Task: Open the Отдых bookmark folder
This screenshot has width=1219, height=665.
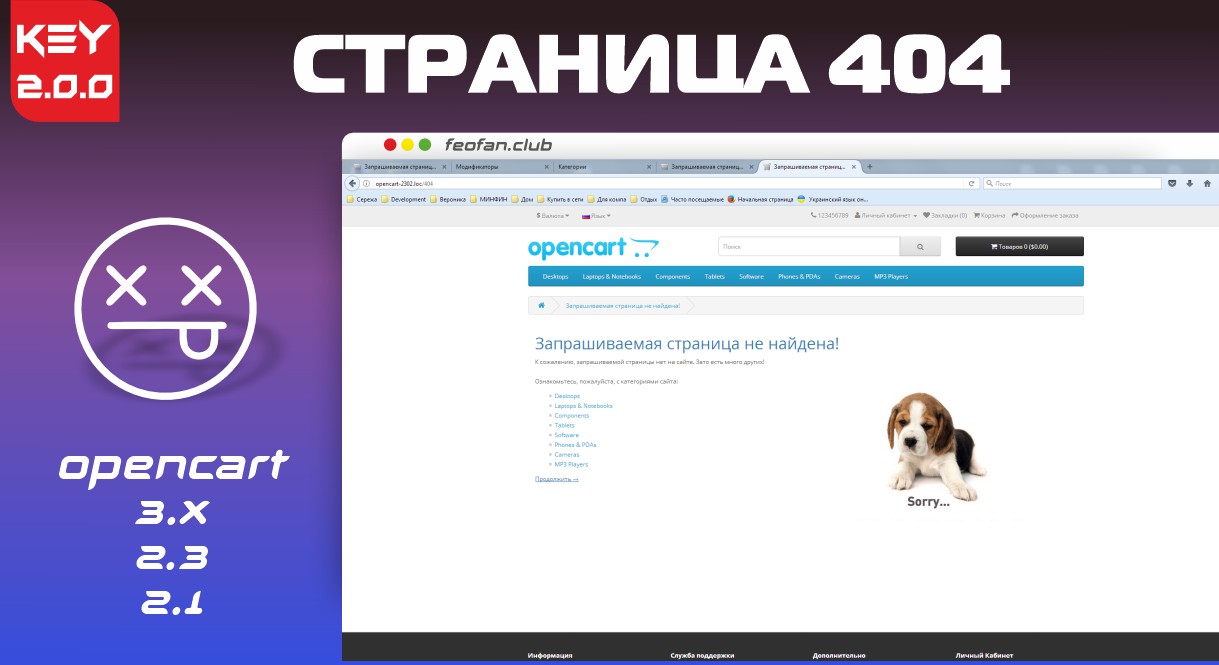Action: point(644,199)
